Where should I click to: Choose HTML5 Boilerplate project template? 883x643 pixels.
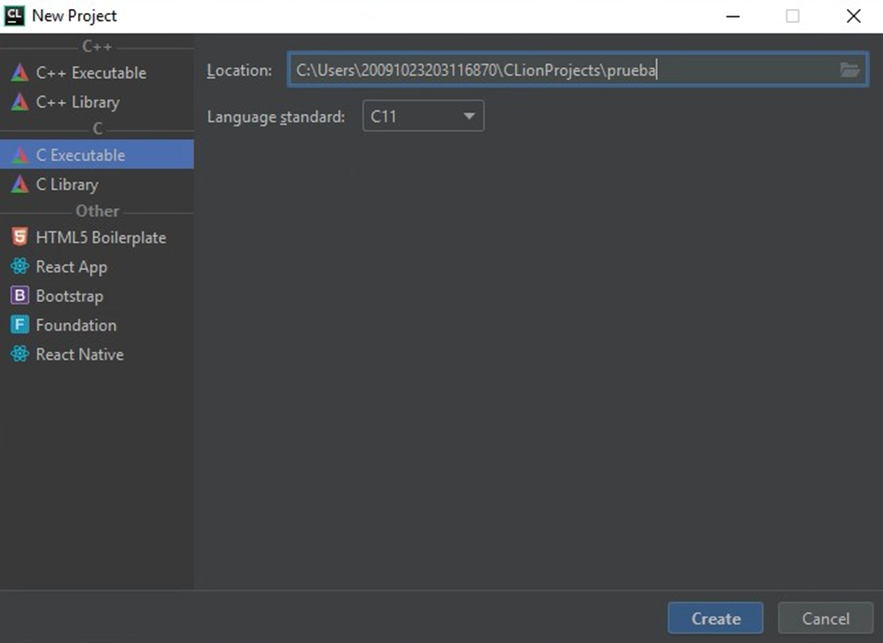click(x=97, y=237)
